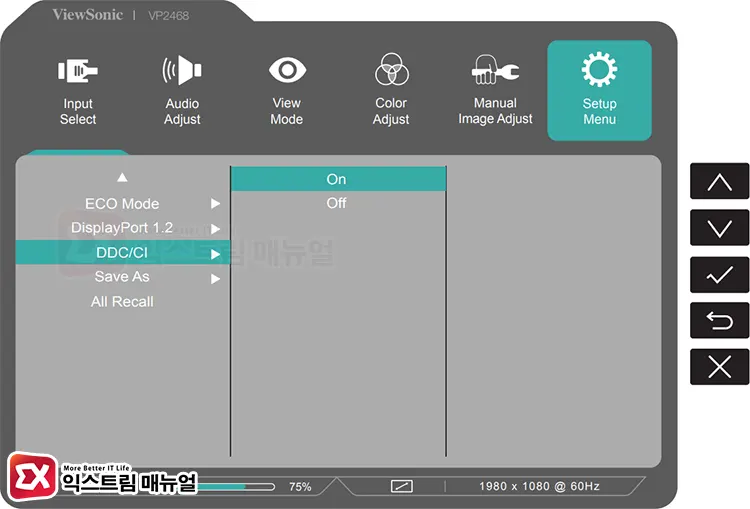750x509 pixels.
Task: Set DDC/CI to Off
Action: (x=337, y=203)
